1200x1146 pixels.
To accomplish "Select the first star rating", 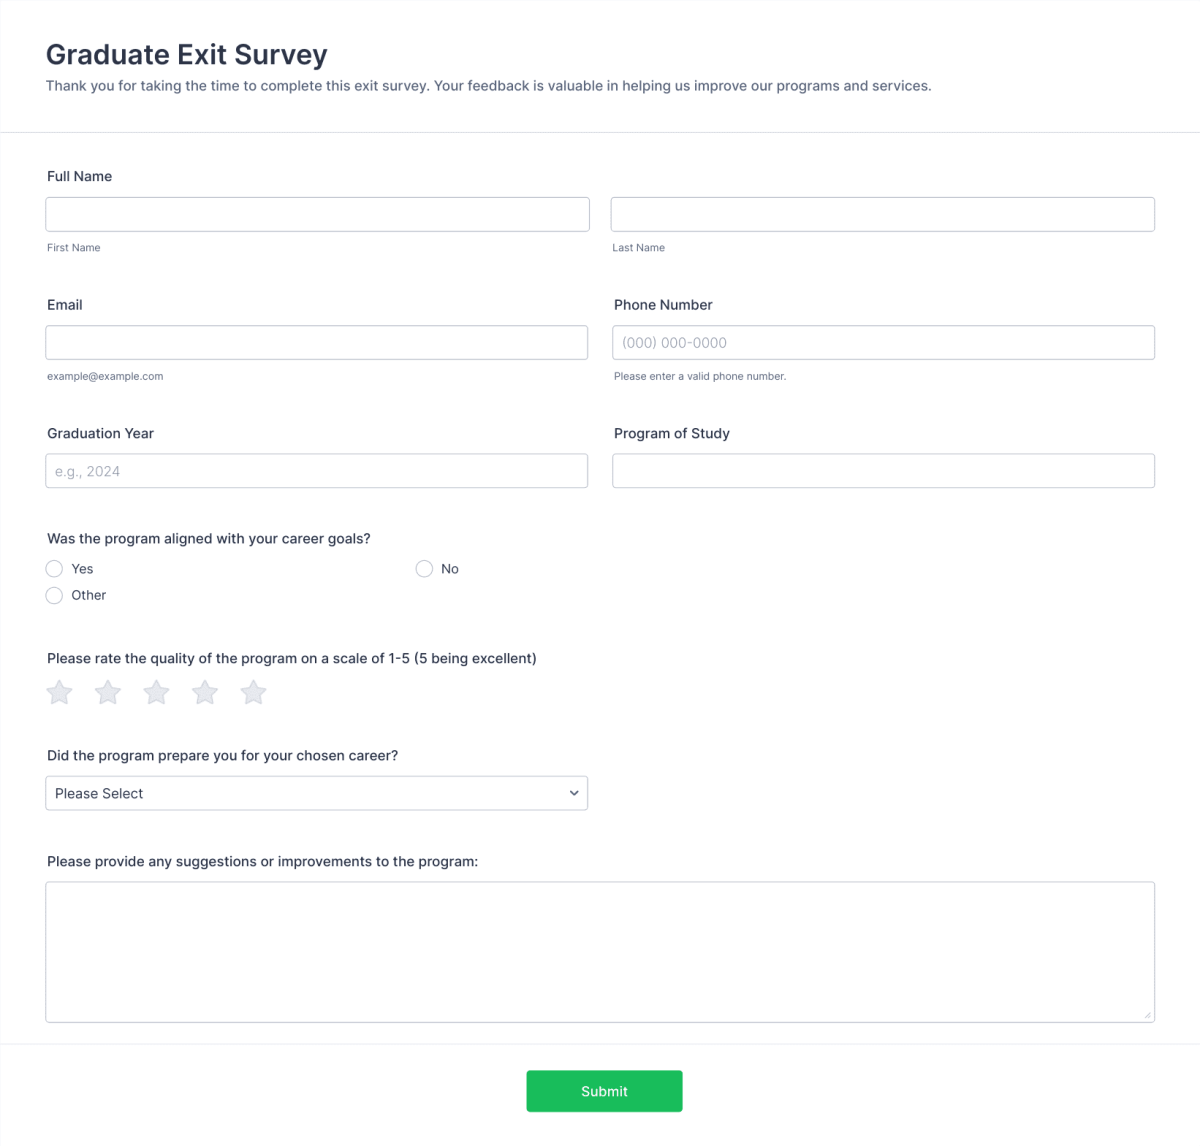I will coord(58,692).
